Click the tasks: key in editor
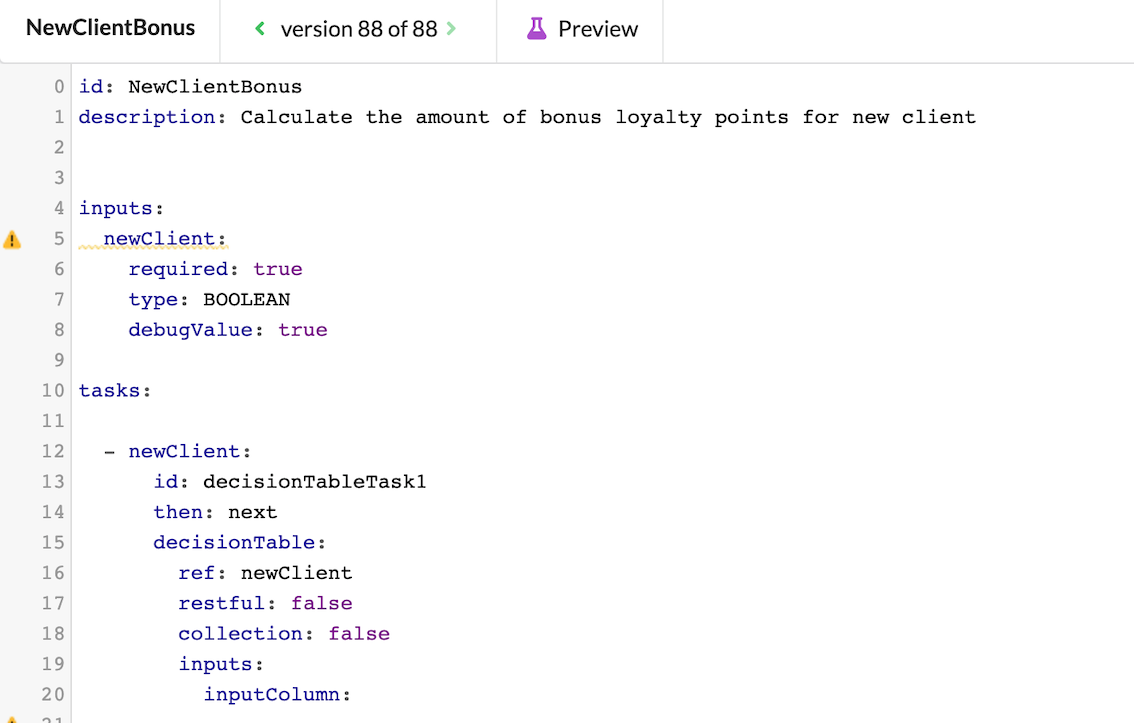1134x723 pixels. 114,390
